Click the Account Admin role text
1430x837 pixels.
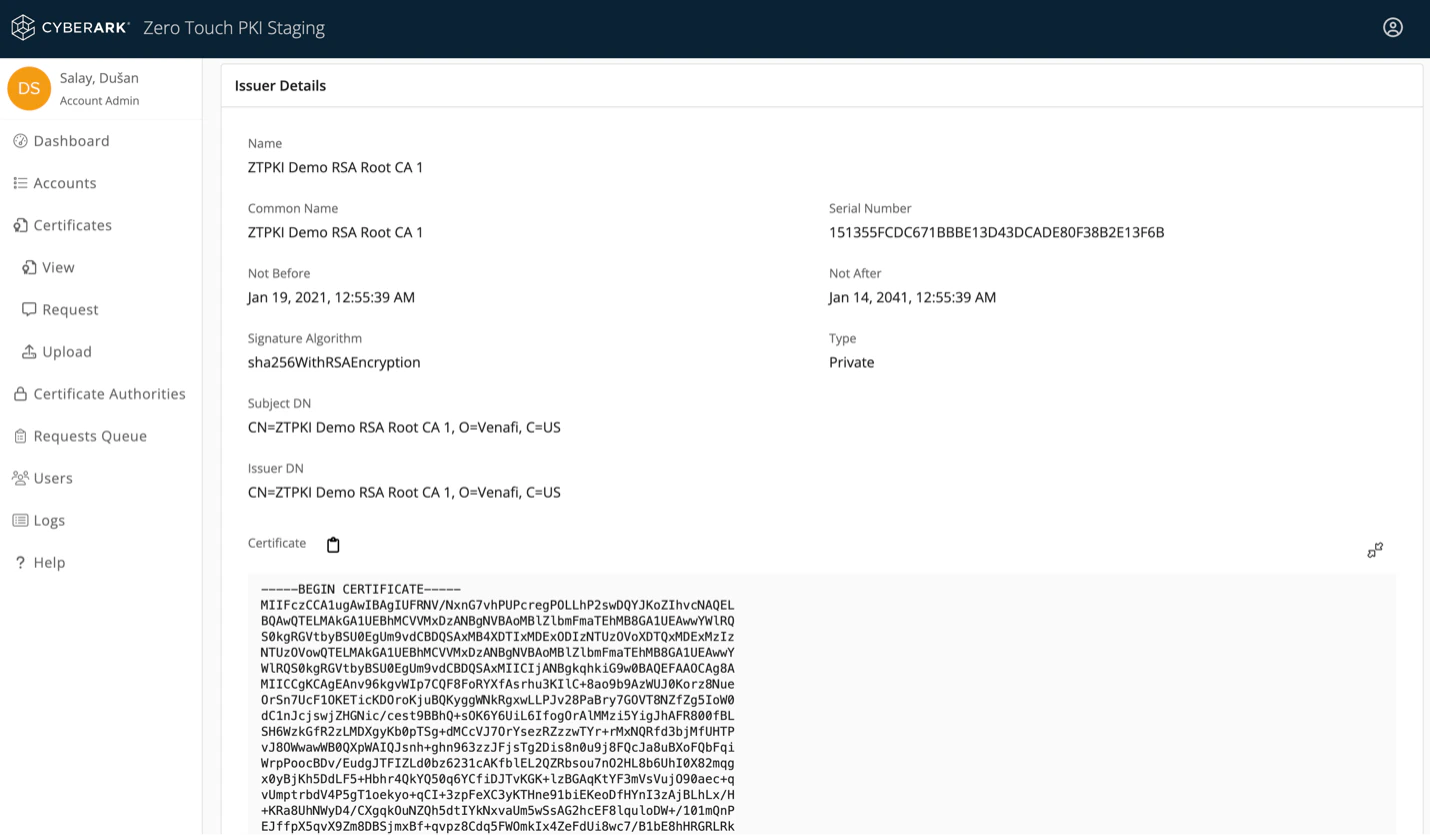click(x=99, y=101)
